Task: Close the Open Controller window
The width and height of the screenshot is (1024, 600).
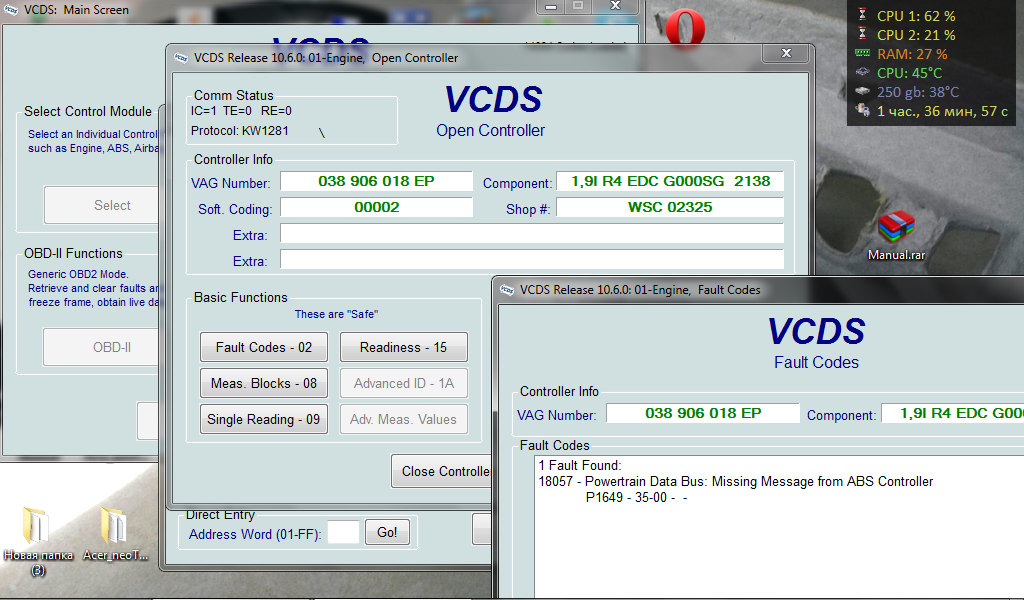Action: (x=786, y=53)
